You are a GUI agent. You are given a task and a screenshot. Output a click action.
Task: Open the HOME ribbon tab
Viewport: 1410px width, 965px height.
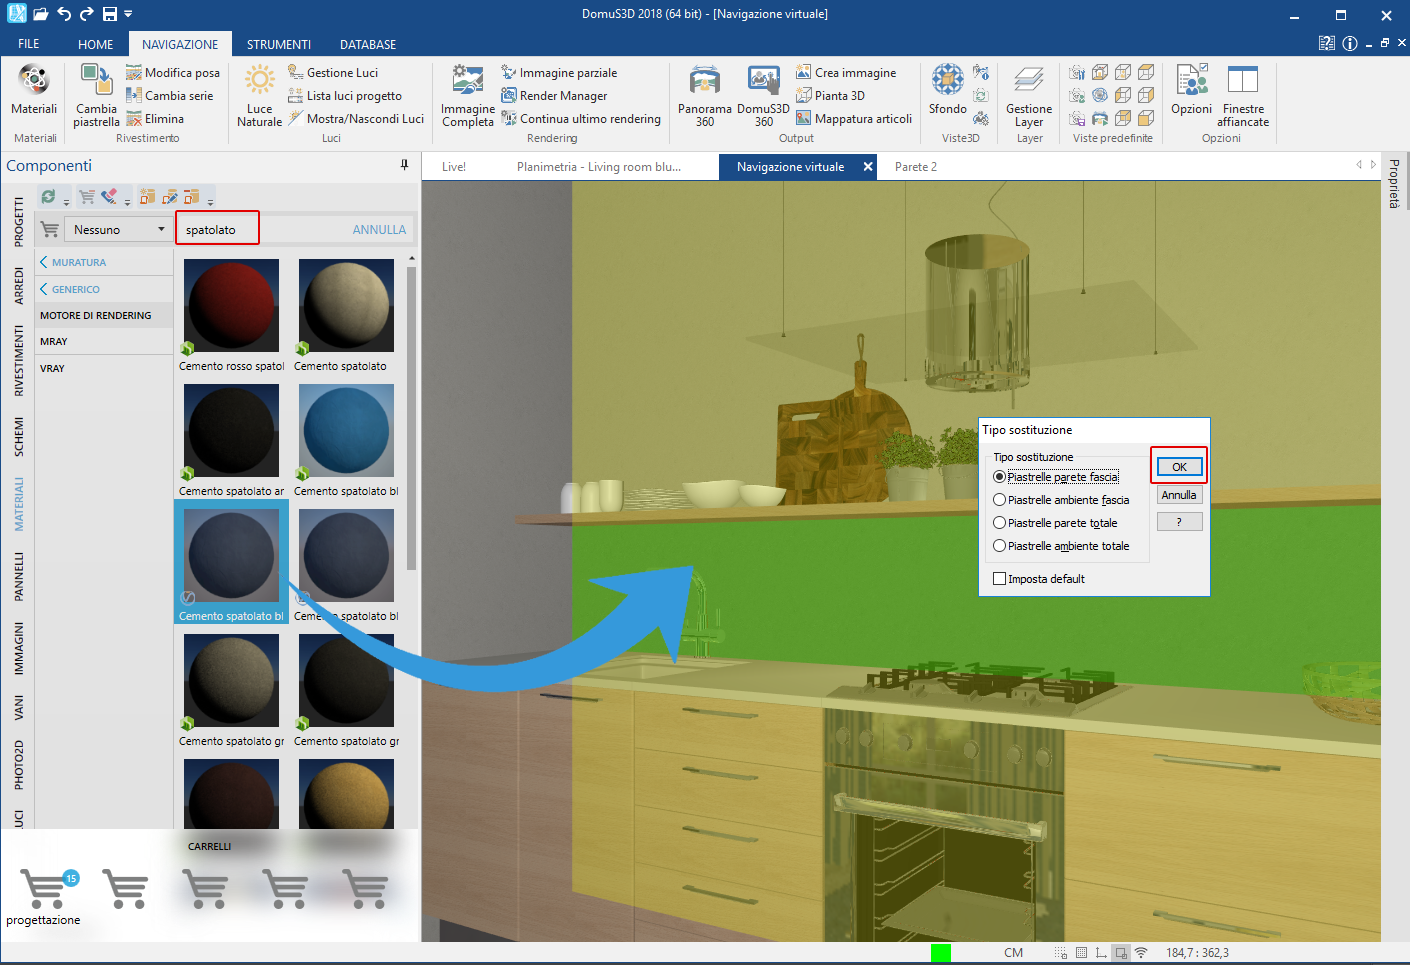(x=96, y=44)
